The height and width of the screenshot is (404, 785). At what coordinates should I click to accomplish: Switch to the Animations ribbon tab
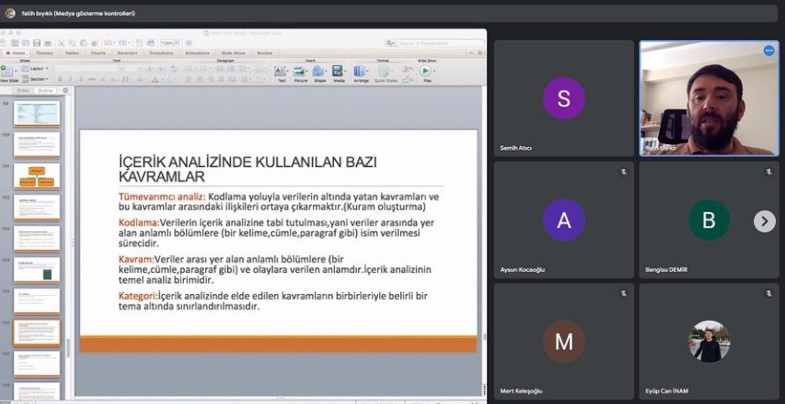[x=197, y=52]
